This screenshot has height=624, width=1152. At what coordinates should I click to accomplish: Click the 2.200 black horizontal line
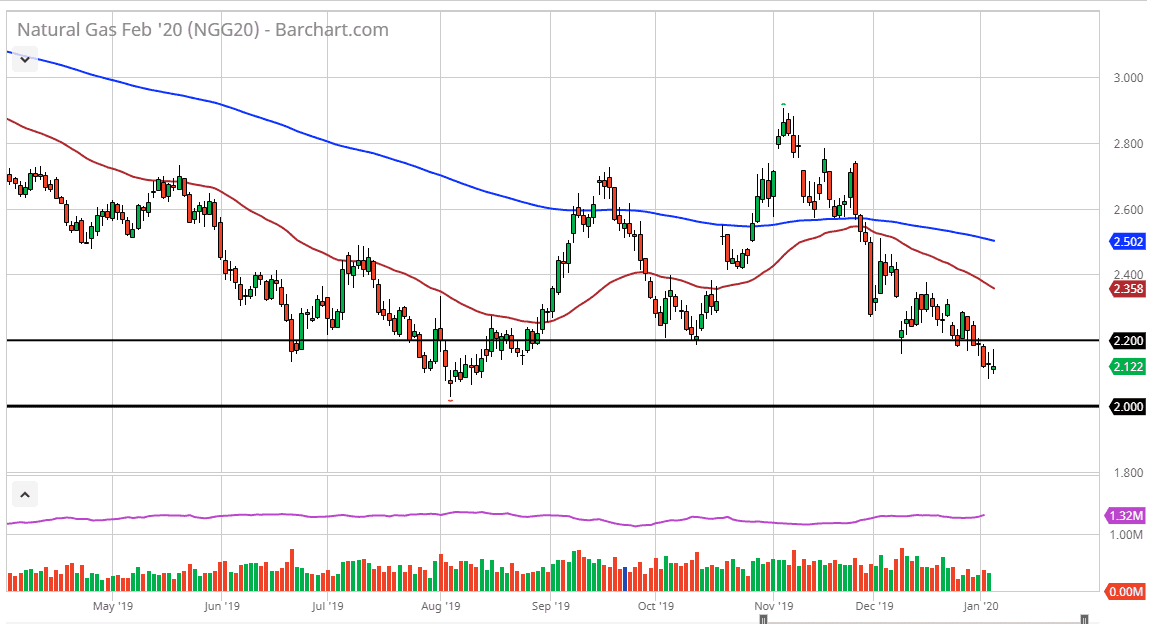point(552,340)
